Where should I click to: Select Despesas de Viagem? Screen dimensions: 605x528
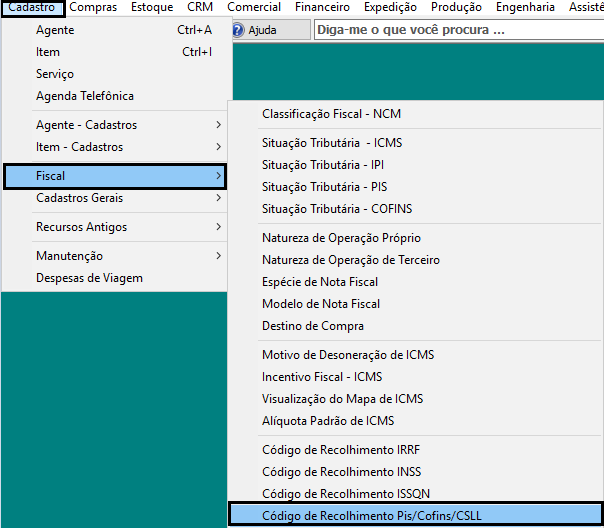tap(115, 278)
